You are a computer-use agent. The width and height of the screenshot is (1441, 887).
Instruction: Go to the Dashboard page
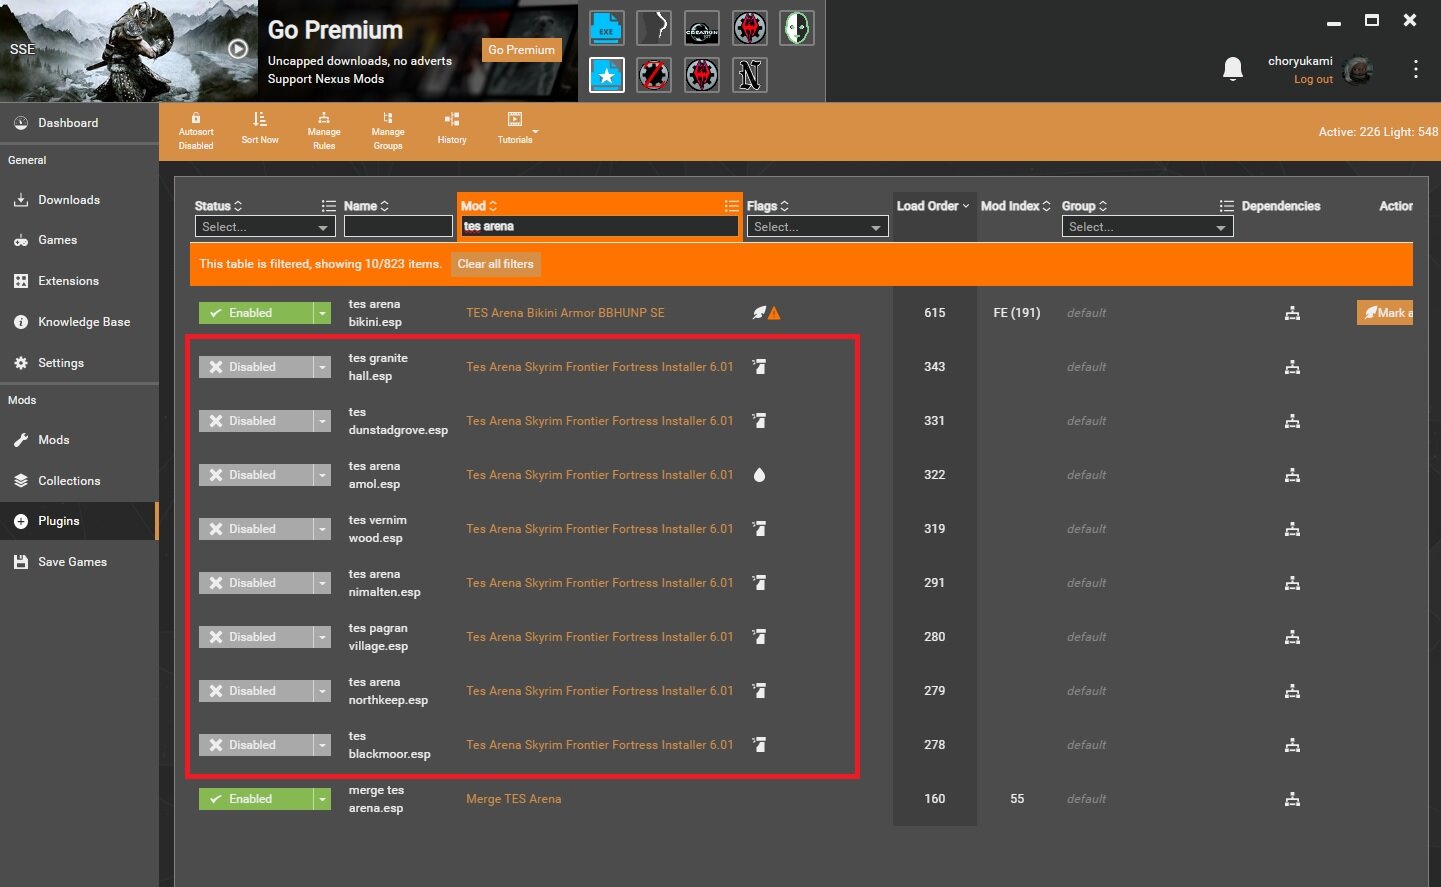pos(79,123)
